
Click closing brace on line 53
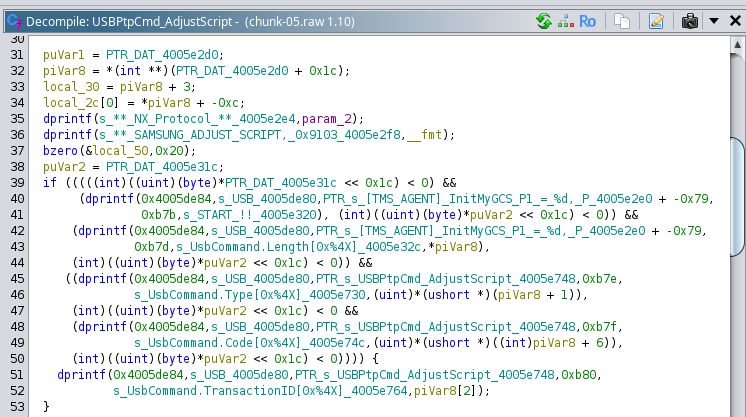(x=46, y=407)
